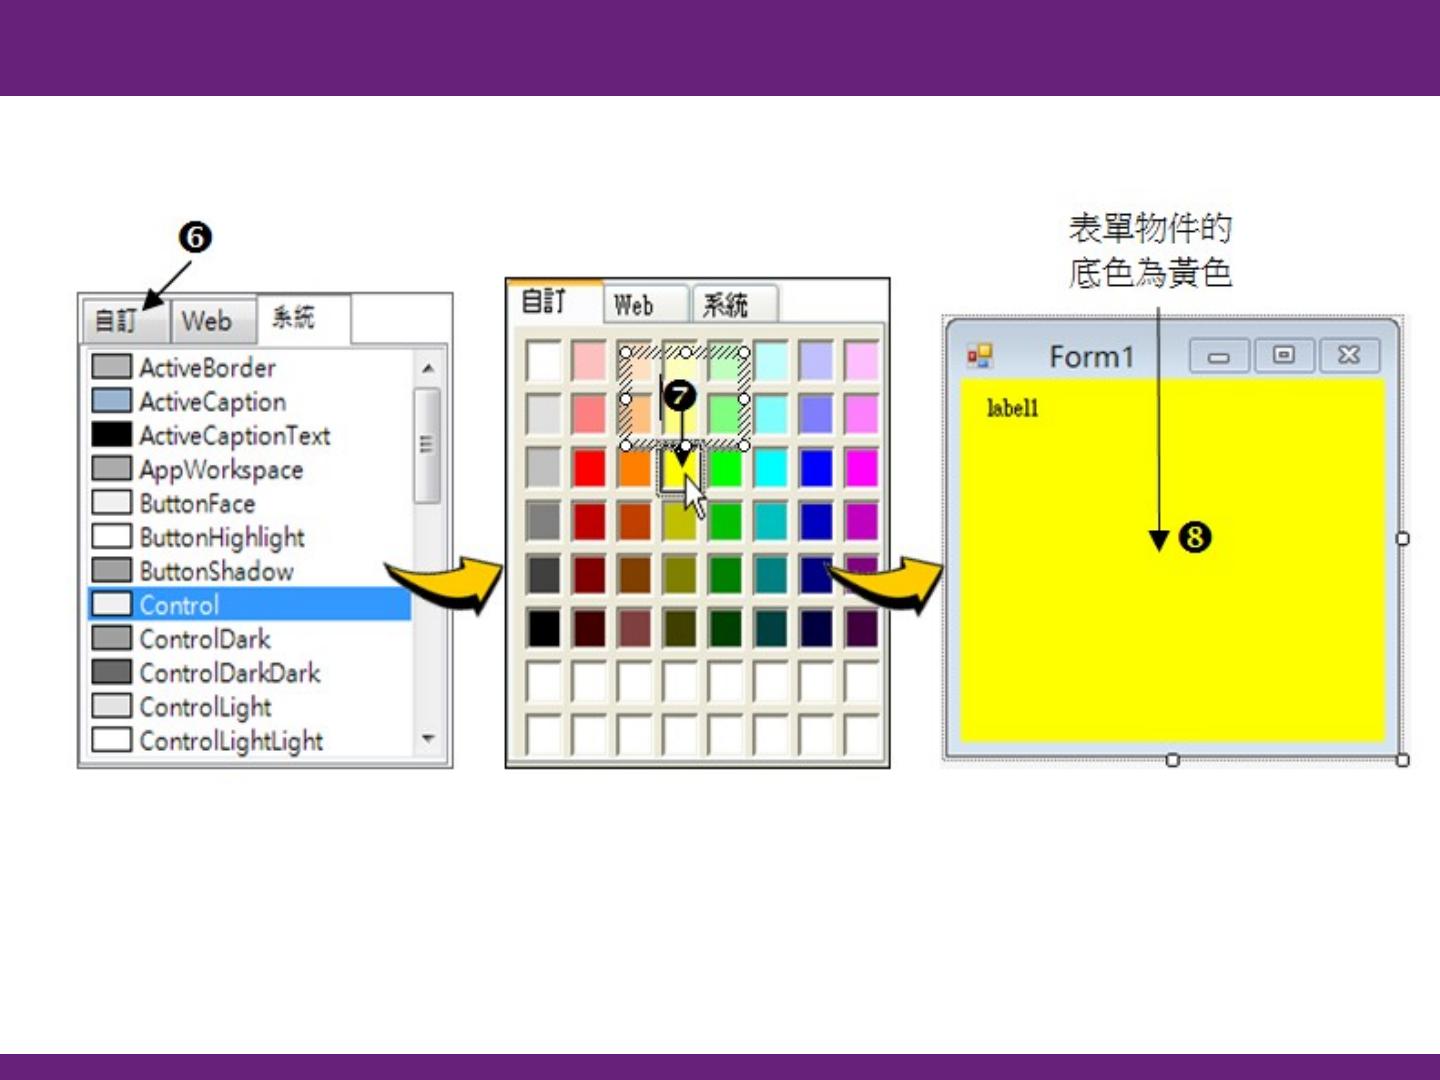Click label1 on the yellow form
The height and width of the screenshot is (1080, 1440).
1012,408
